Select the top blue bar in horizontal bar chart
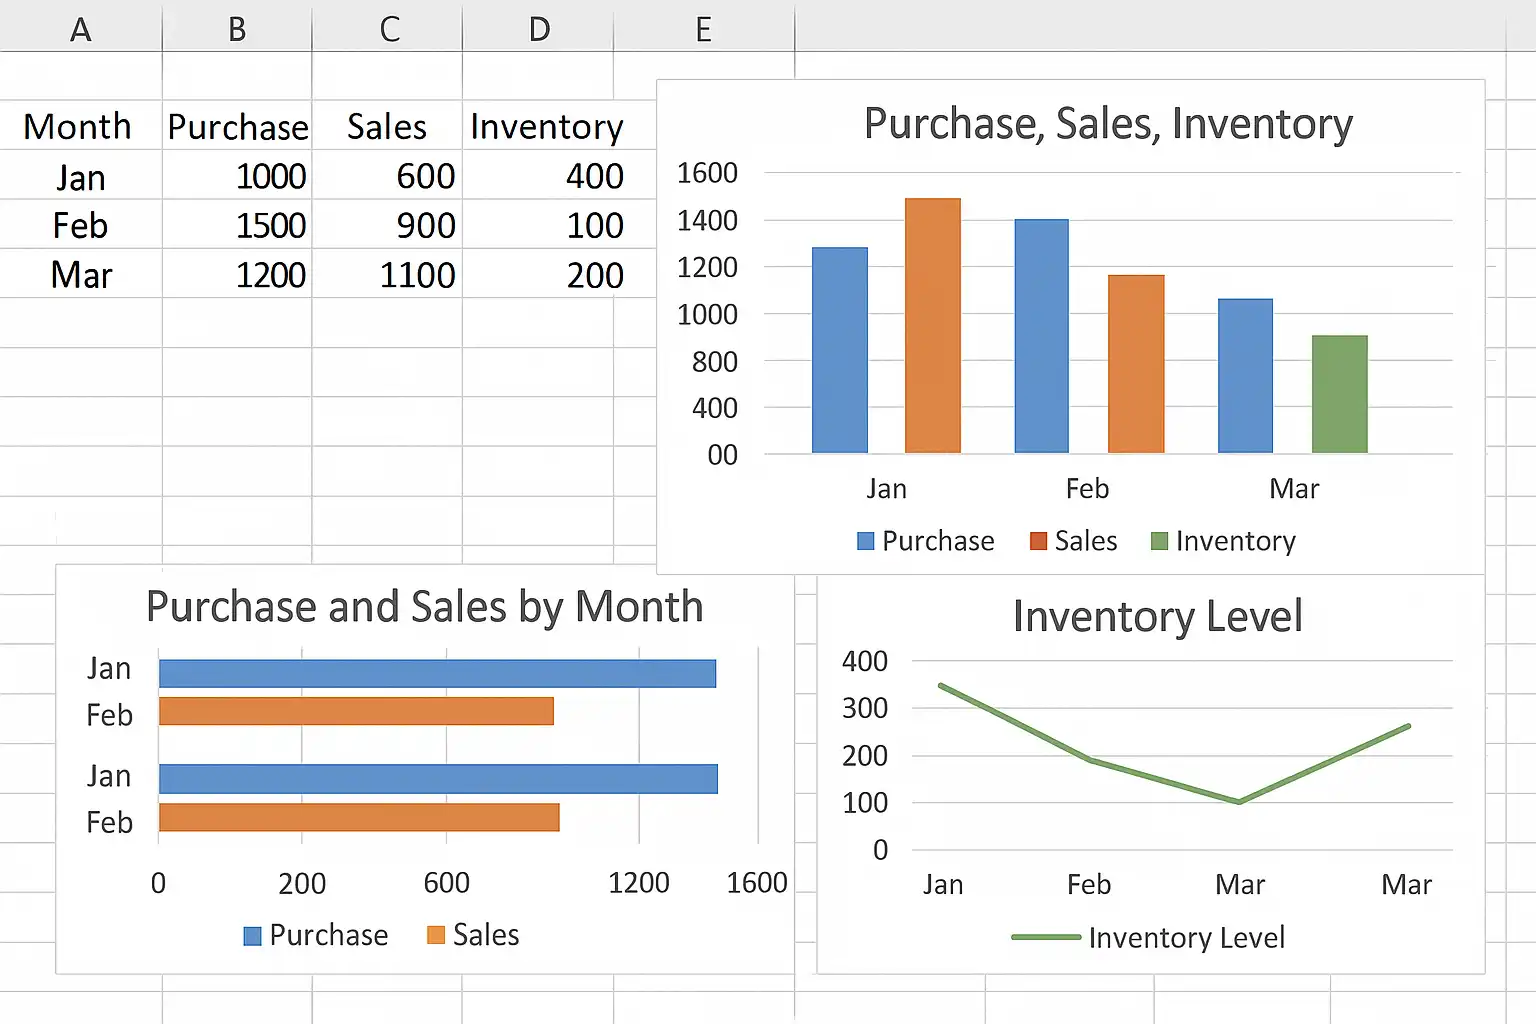Viewport: 1536px width, 1024px height. pos(437,674)
